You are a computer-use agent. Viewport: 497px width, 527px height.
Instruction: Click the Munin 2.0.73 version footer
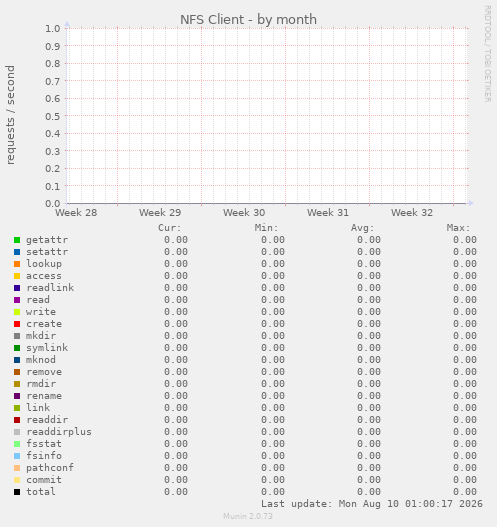[248, 516]
